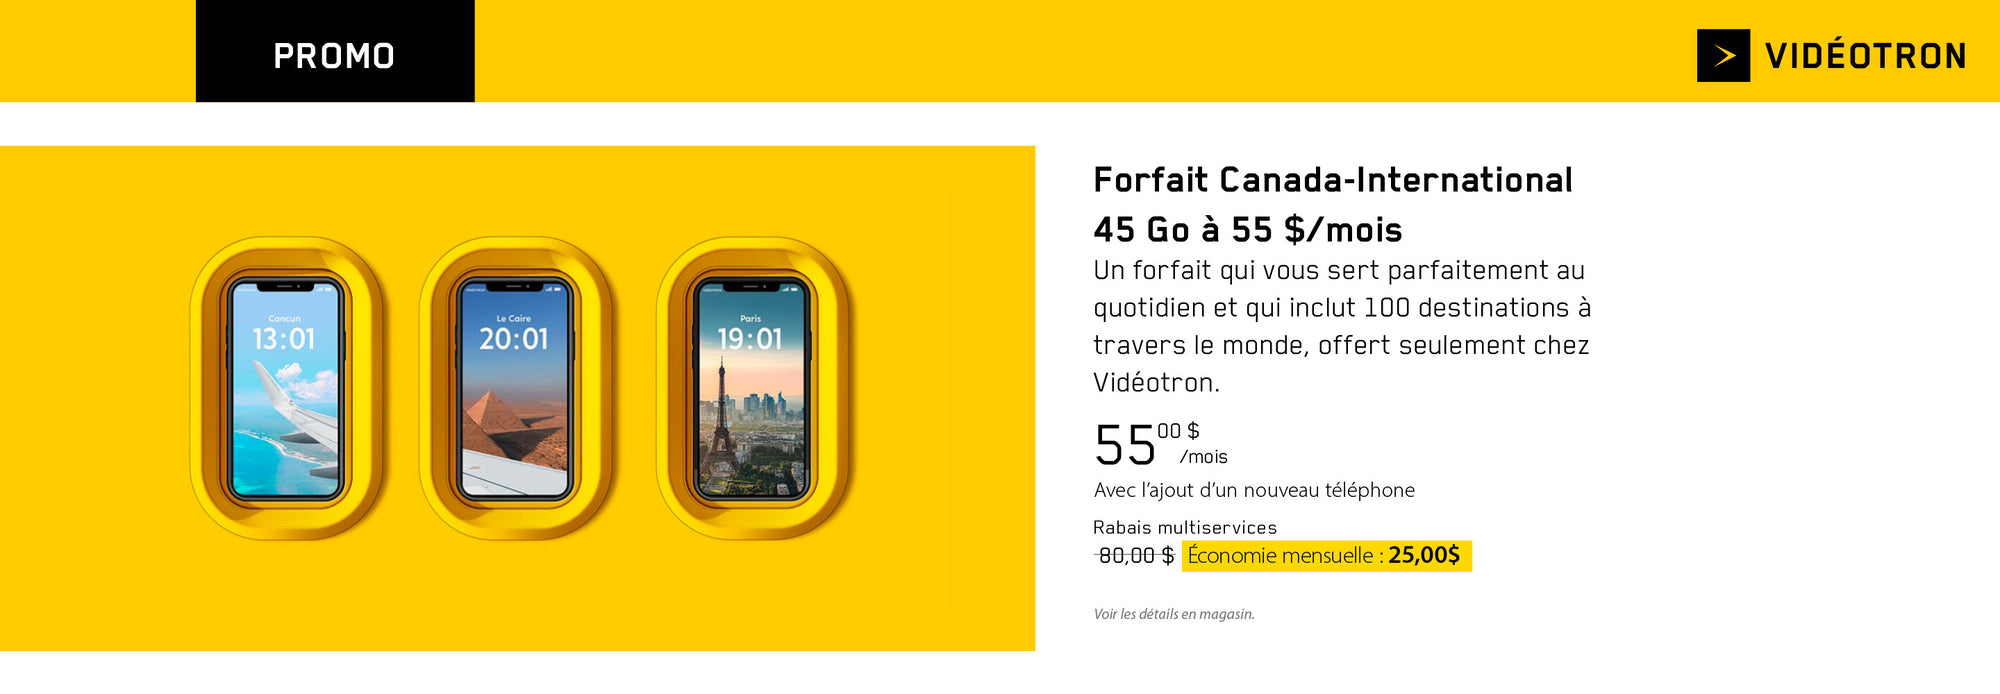Click the pyramid on the Le Caire screen
This screenshot has width=2000, height=694.
pyautogui.click(x=495, y=420)
